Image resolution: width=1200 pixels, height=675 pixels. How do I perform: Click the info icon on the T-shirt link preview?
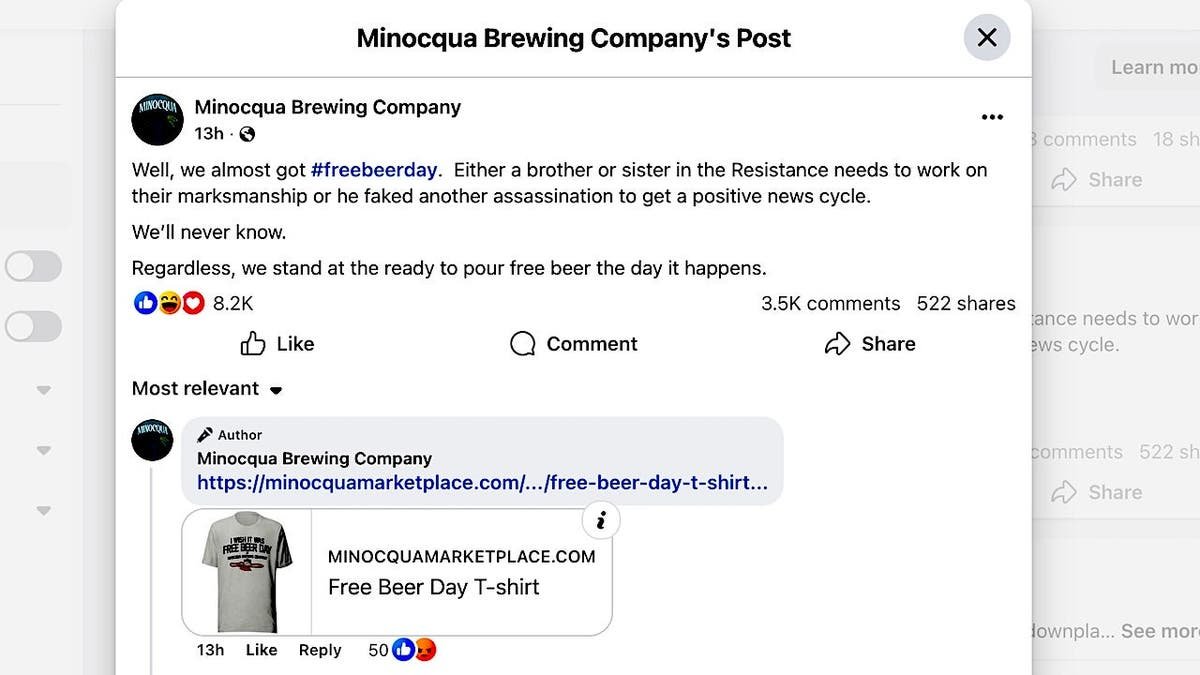(601, 520)
